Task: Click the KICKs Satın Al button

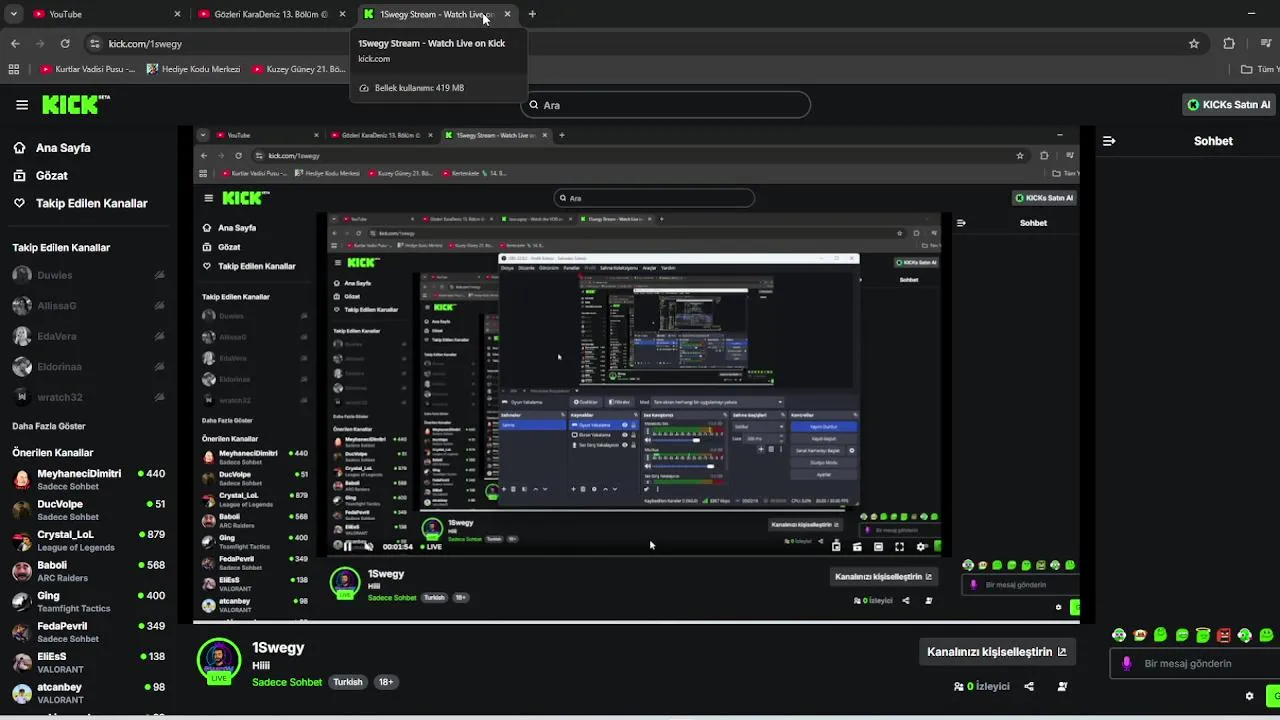Action: point(1228,105)
